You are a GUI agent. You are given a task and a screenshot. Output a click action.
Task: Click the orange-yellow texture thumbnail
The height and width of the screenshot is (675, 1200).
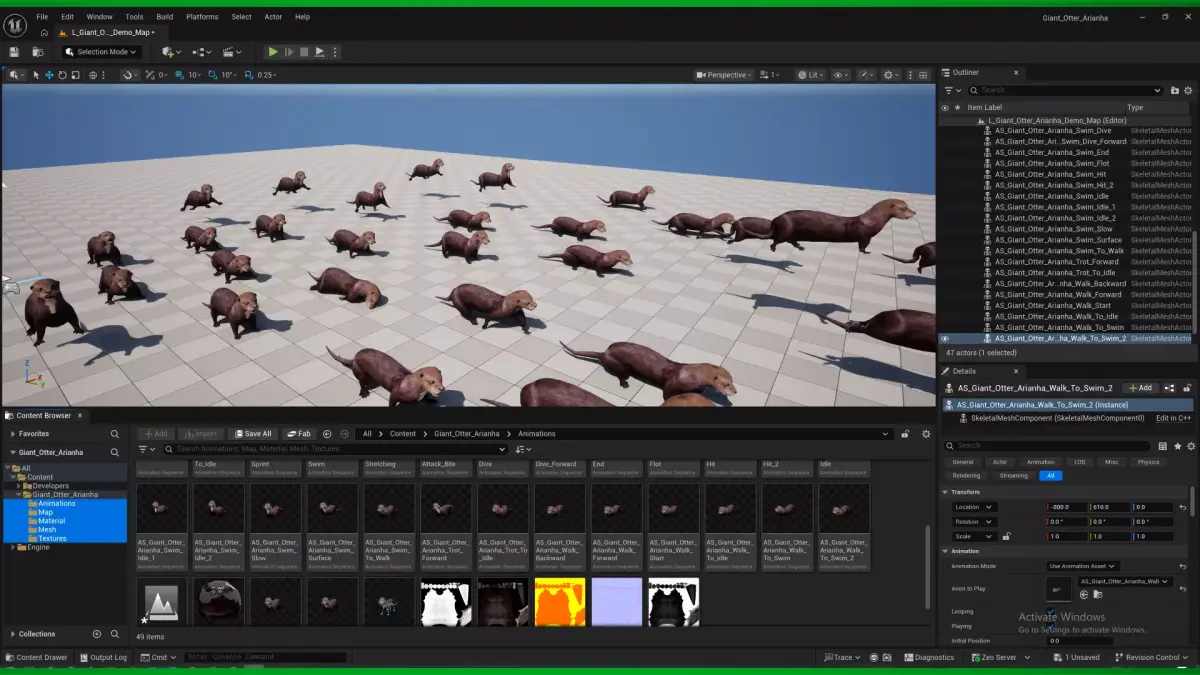[560, 602]
